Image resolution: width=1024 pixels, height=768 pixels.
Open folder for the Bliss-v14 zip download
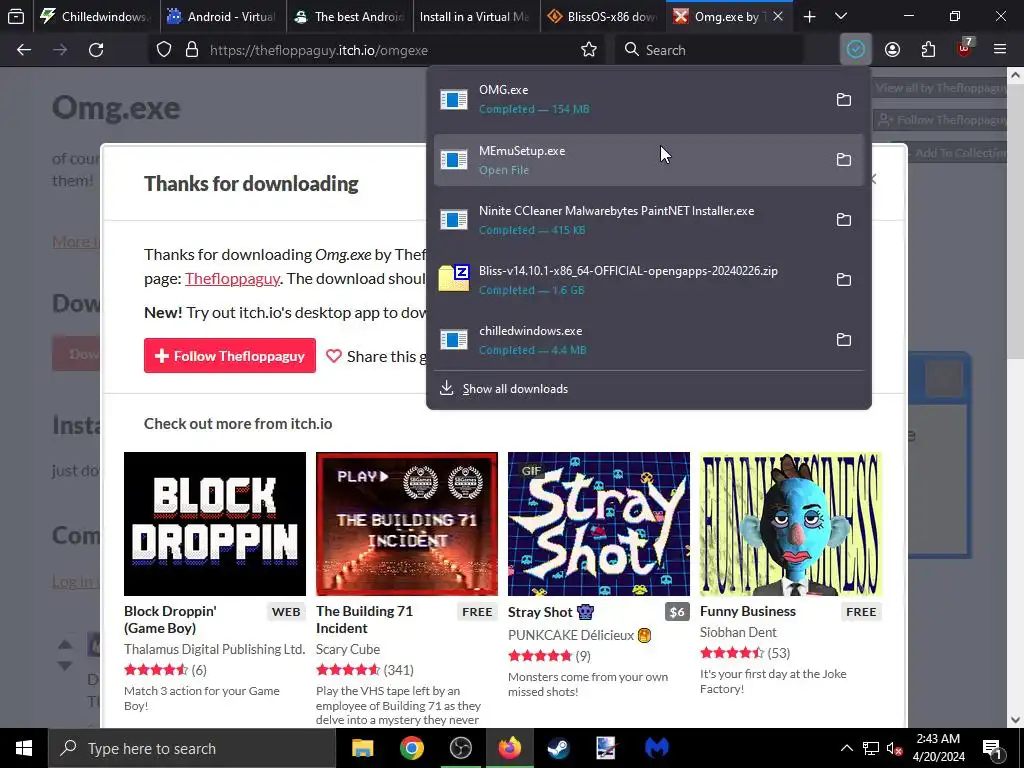844,280
